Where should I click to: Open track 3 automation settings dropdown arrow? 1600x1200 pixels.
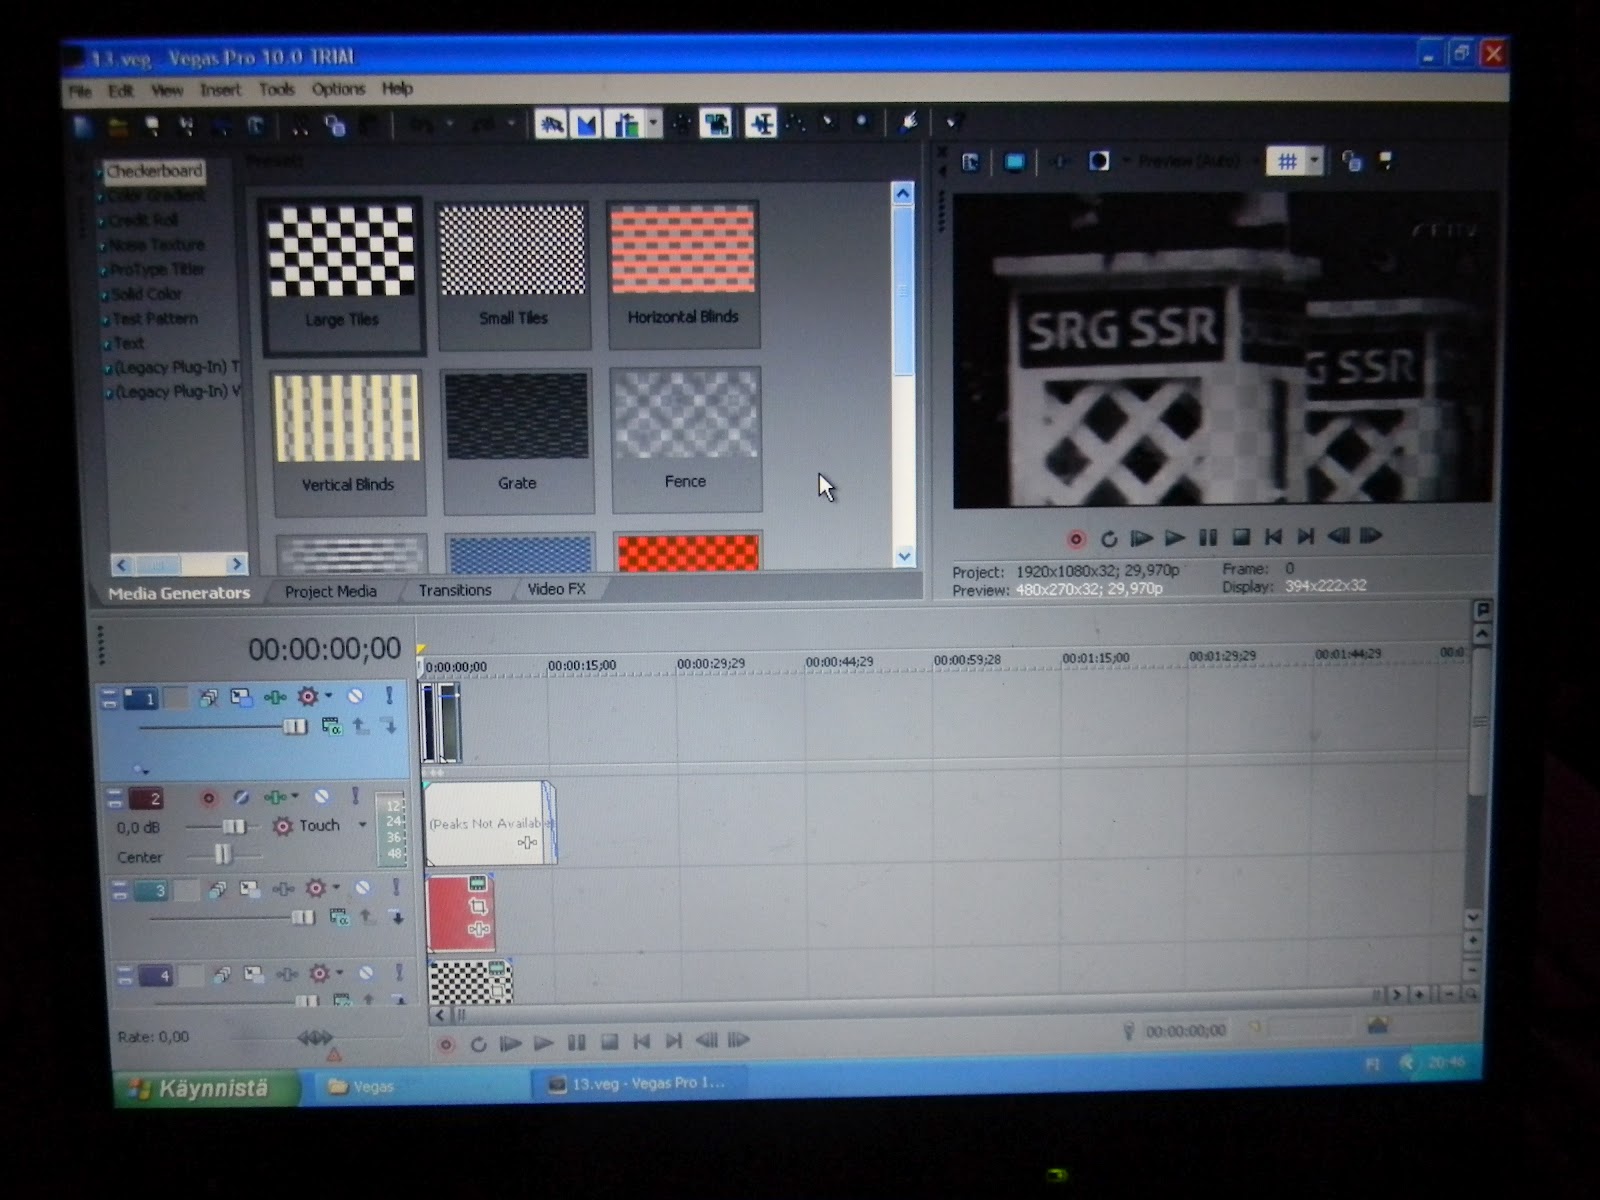click(336, 888)
